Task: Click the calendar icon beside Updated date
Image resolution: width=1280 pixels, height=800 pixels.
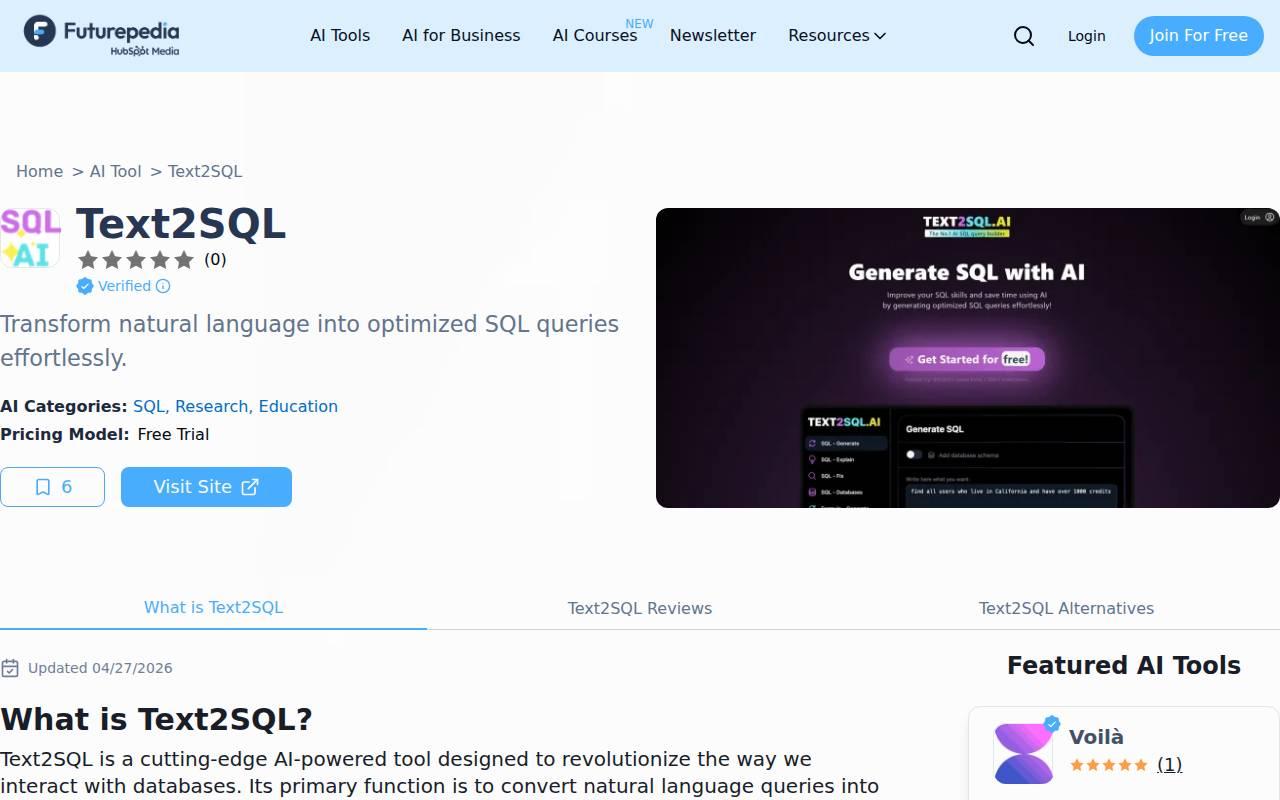Action: [10, 668]
